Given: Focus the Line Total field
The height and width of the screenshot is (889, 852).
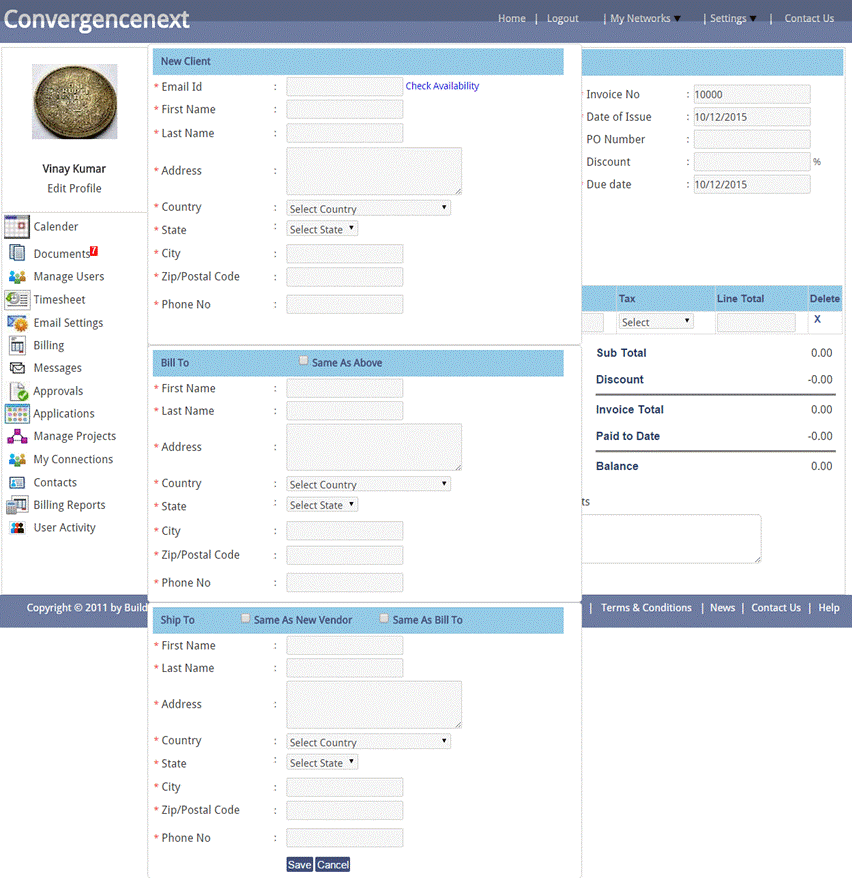Looking at the screenshot, I should click(756, 322).
